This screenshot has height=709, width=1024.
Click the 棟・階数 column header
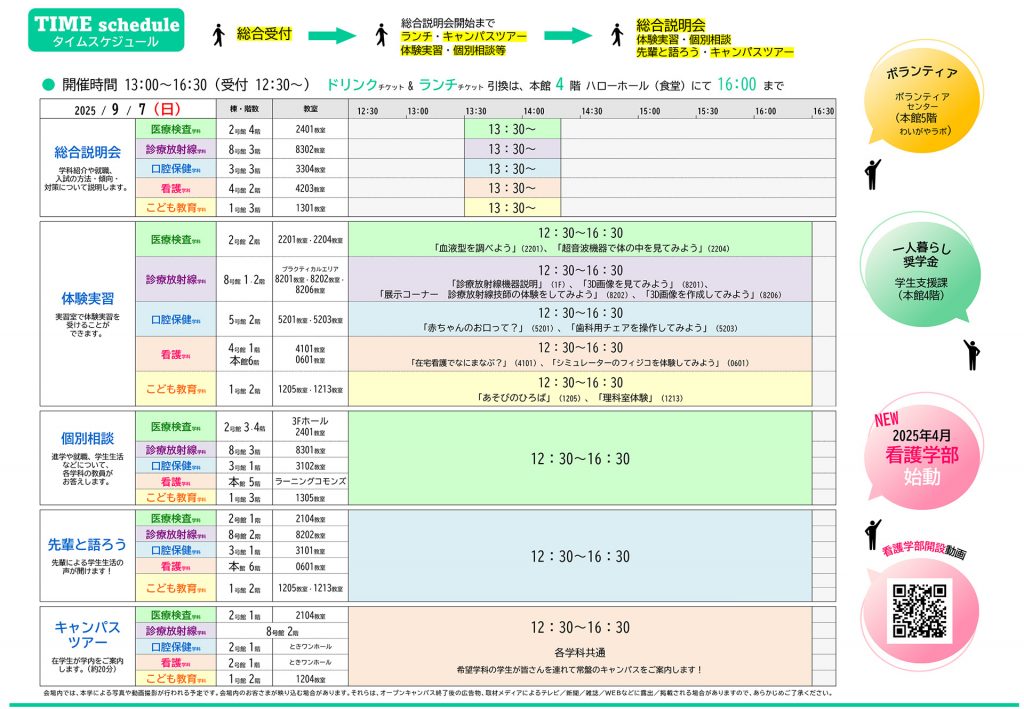click(x=244, y=109)
